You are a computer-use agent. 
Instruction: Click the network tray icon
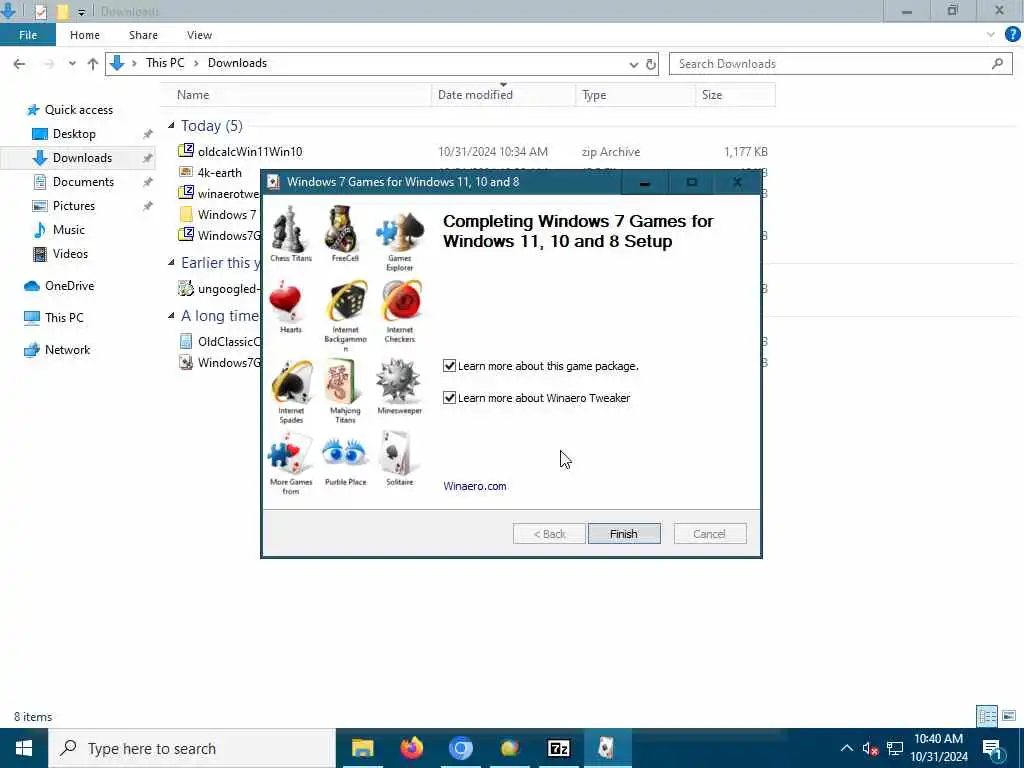click(x=895, y=749)
